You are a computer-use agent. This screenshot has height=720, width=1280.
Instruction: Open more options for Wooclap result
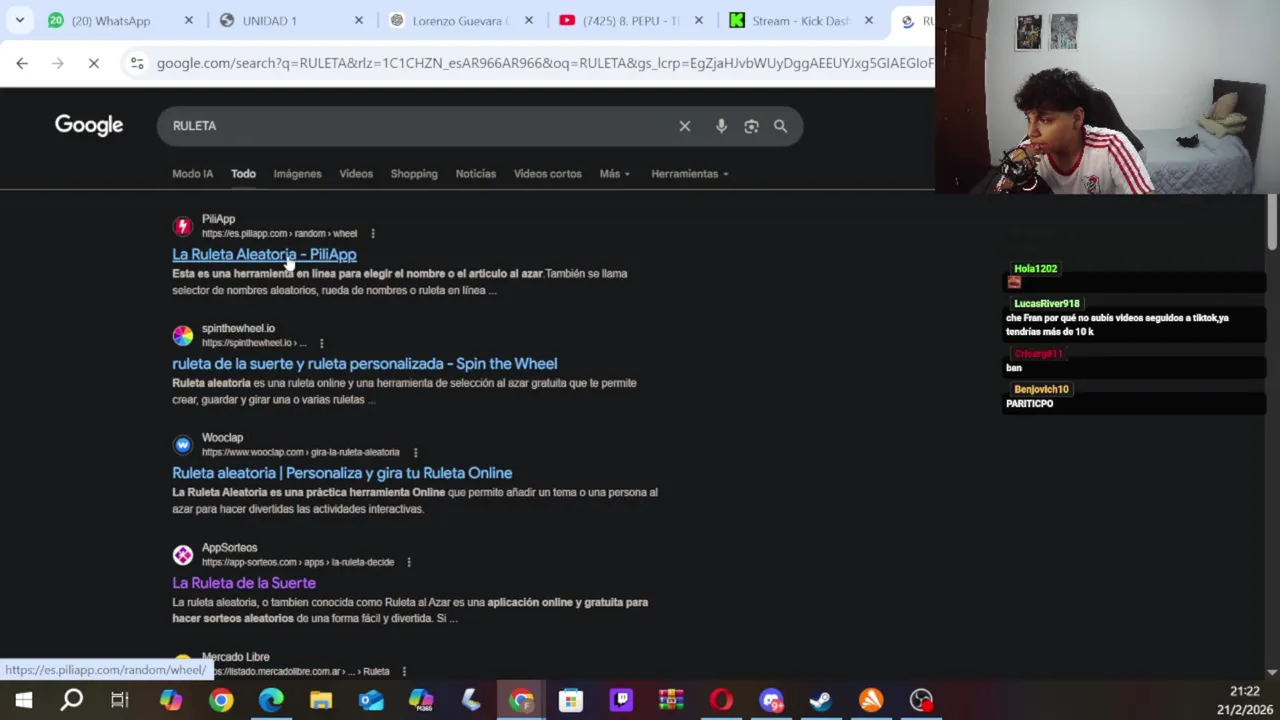coord(415,452)
